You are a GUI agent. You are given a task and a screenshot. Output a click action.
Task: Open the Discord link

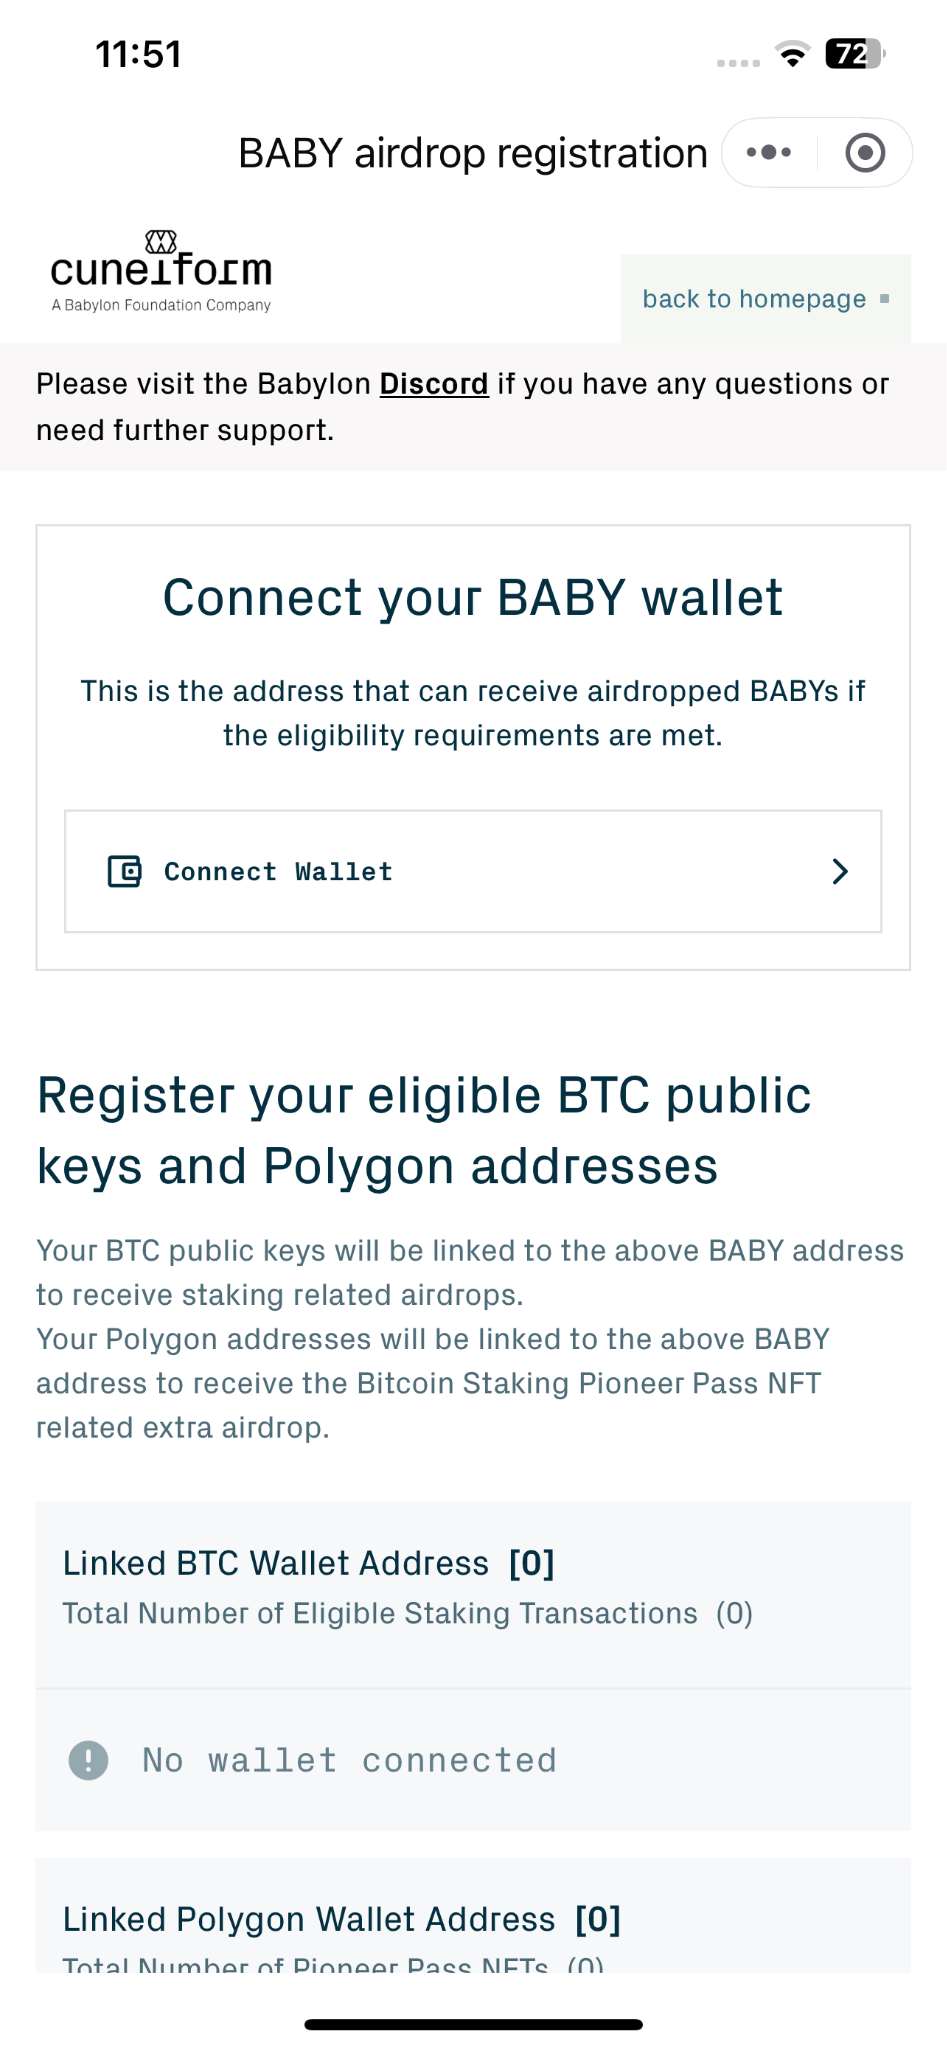(x=434, y=384)
